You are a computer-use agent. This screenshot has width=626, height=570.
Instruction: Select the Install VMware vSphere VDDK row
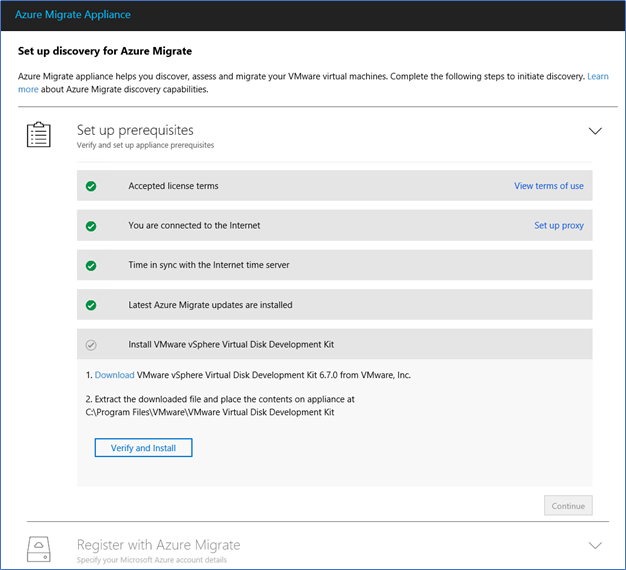click(335, 344)
